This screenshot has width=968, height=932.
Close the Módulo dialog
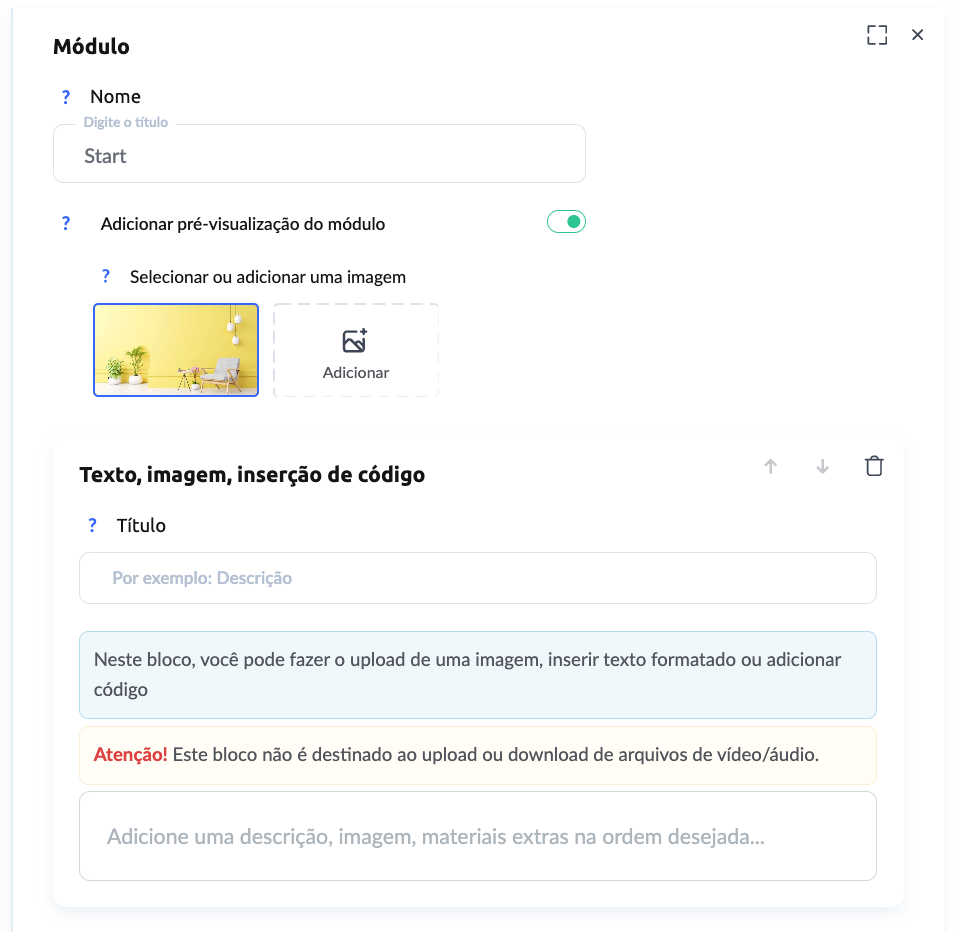(917, 35)
